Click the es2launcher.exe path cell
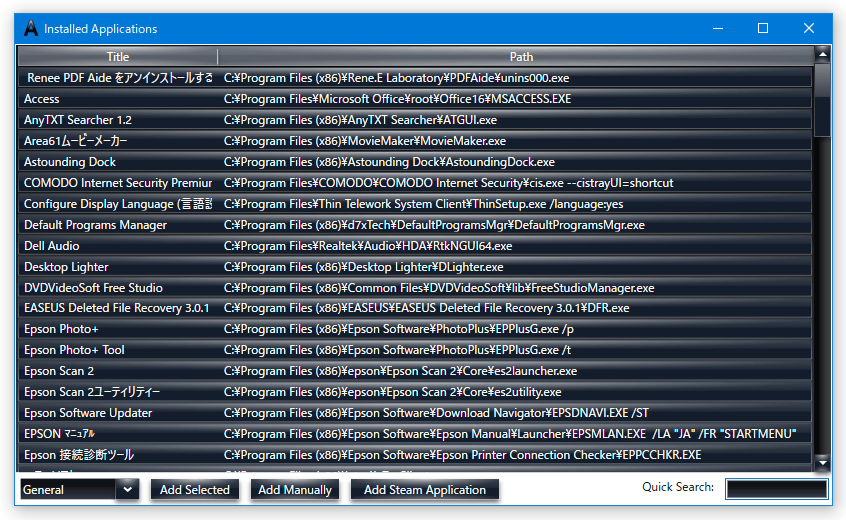 (x=400, y=371)
